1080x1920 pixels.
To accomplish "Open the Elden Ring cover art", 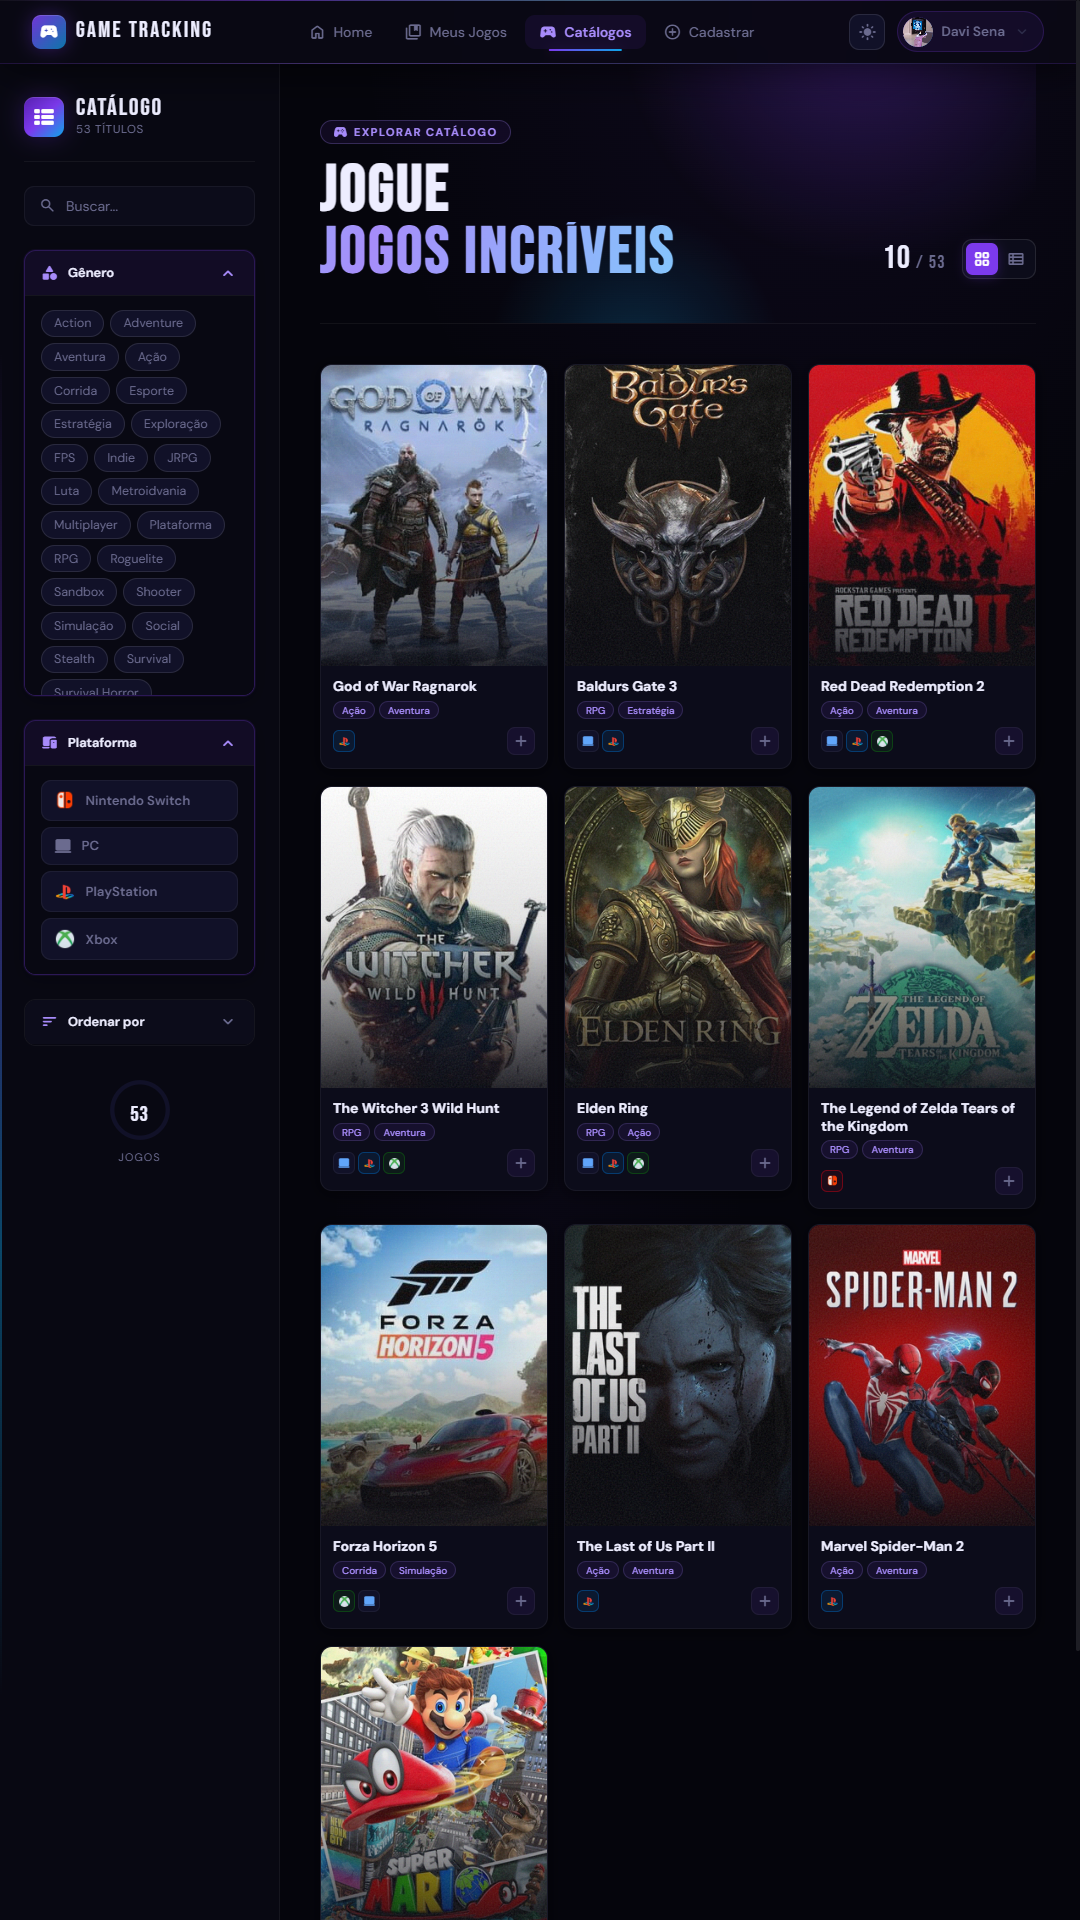I will point(678,937).
